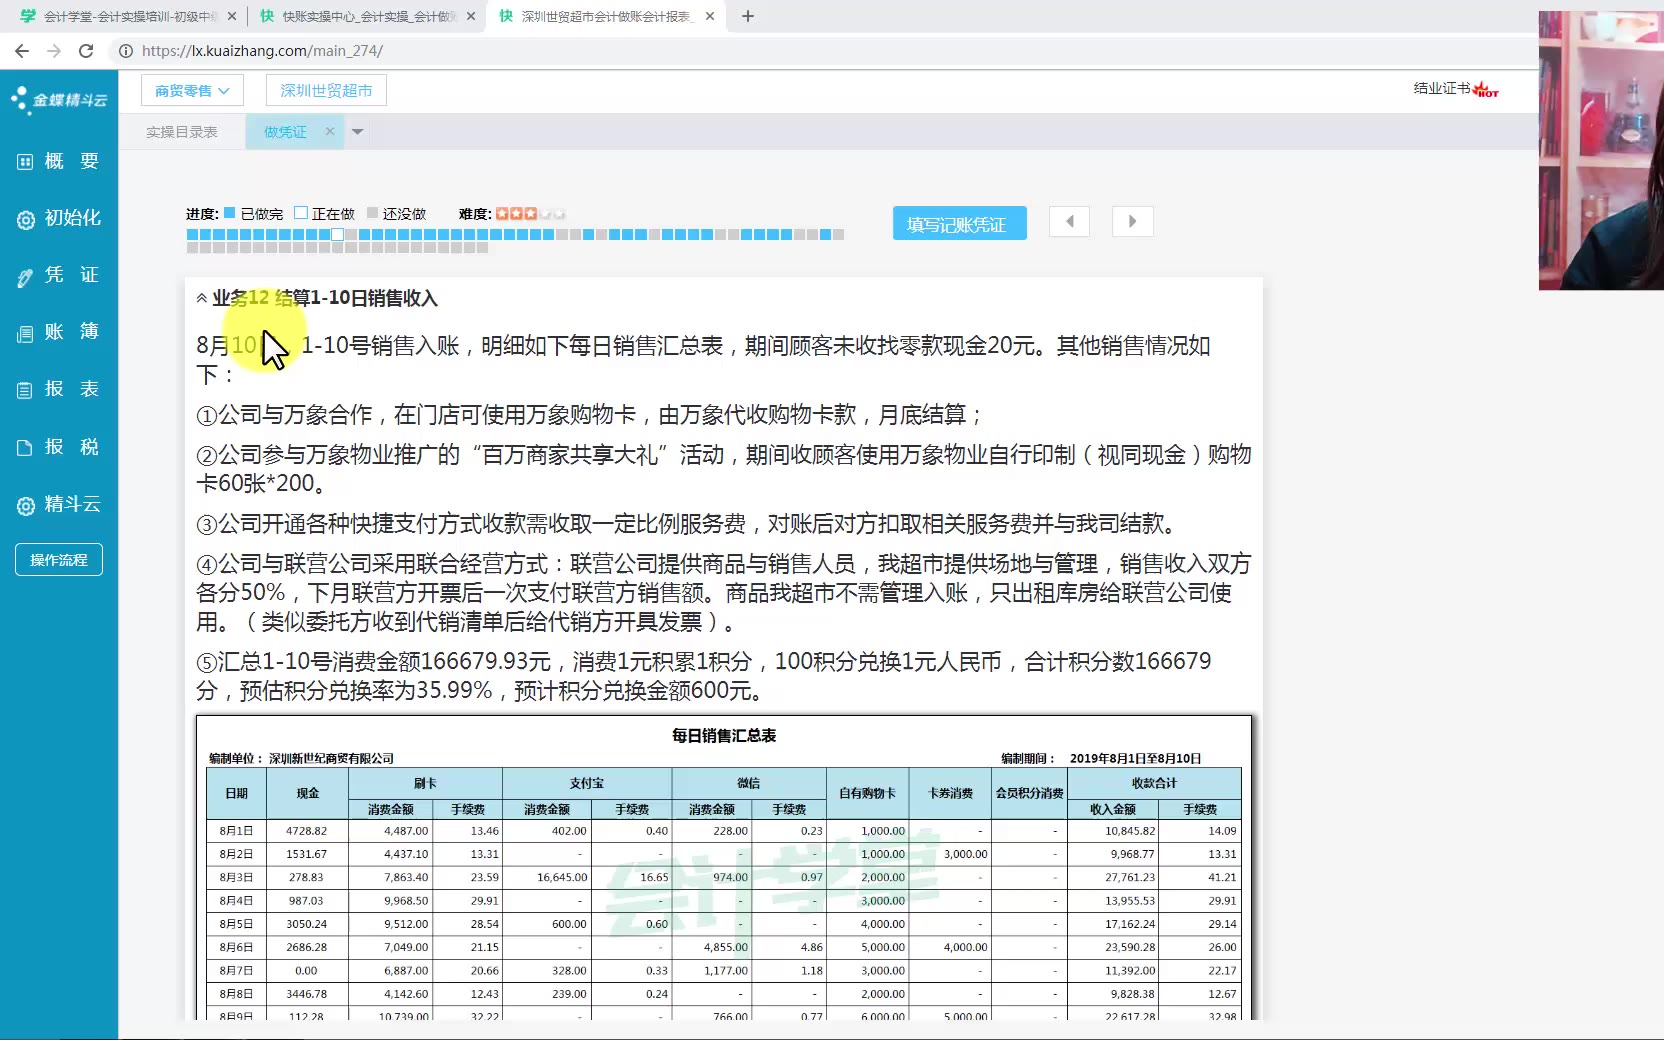Click the 支付宝 column header
Screen dimensions: 1664x1040
tap(587, 783)
